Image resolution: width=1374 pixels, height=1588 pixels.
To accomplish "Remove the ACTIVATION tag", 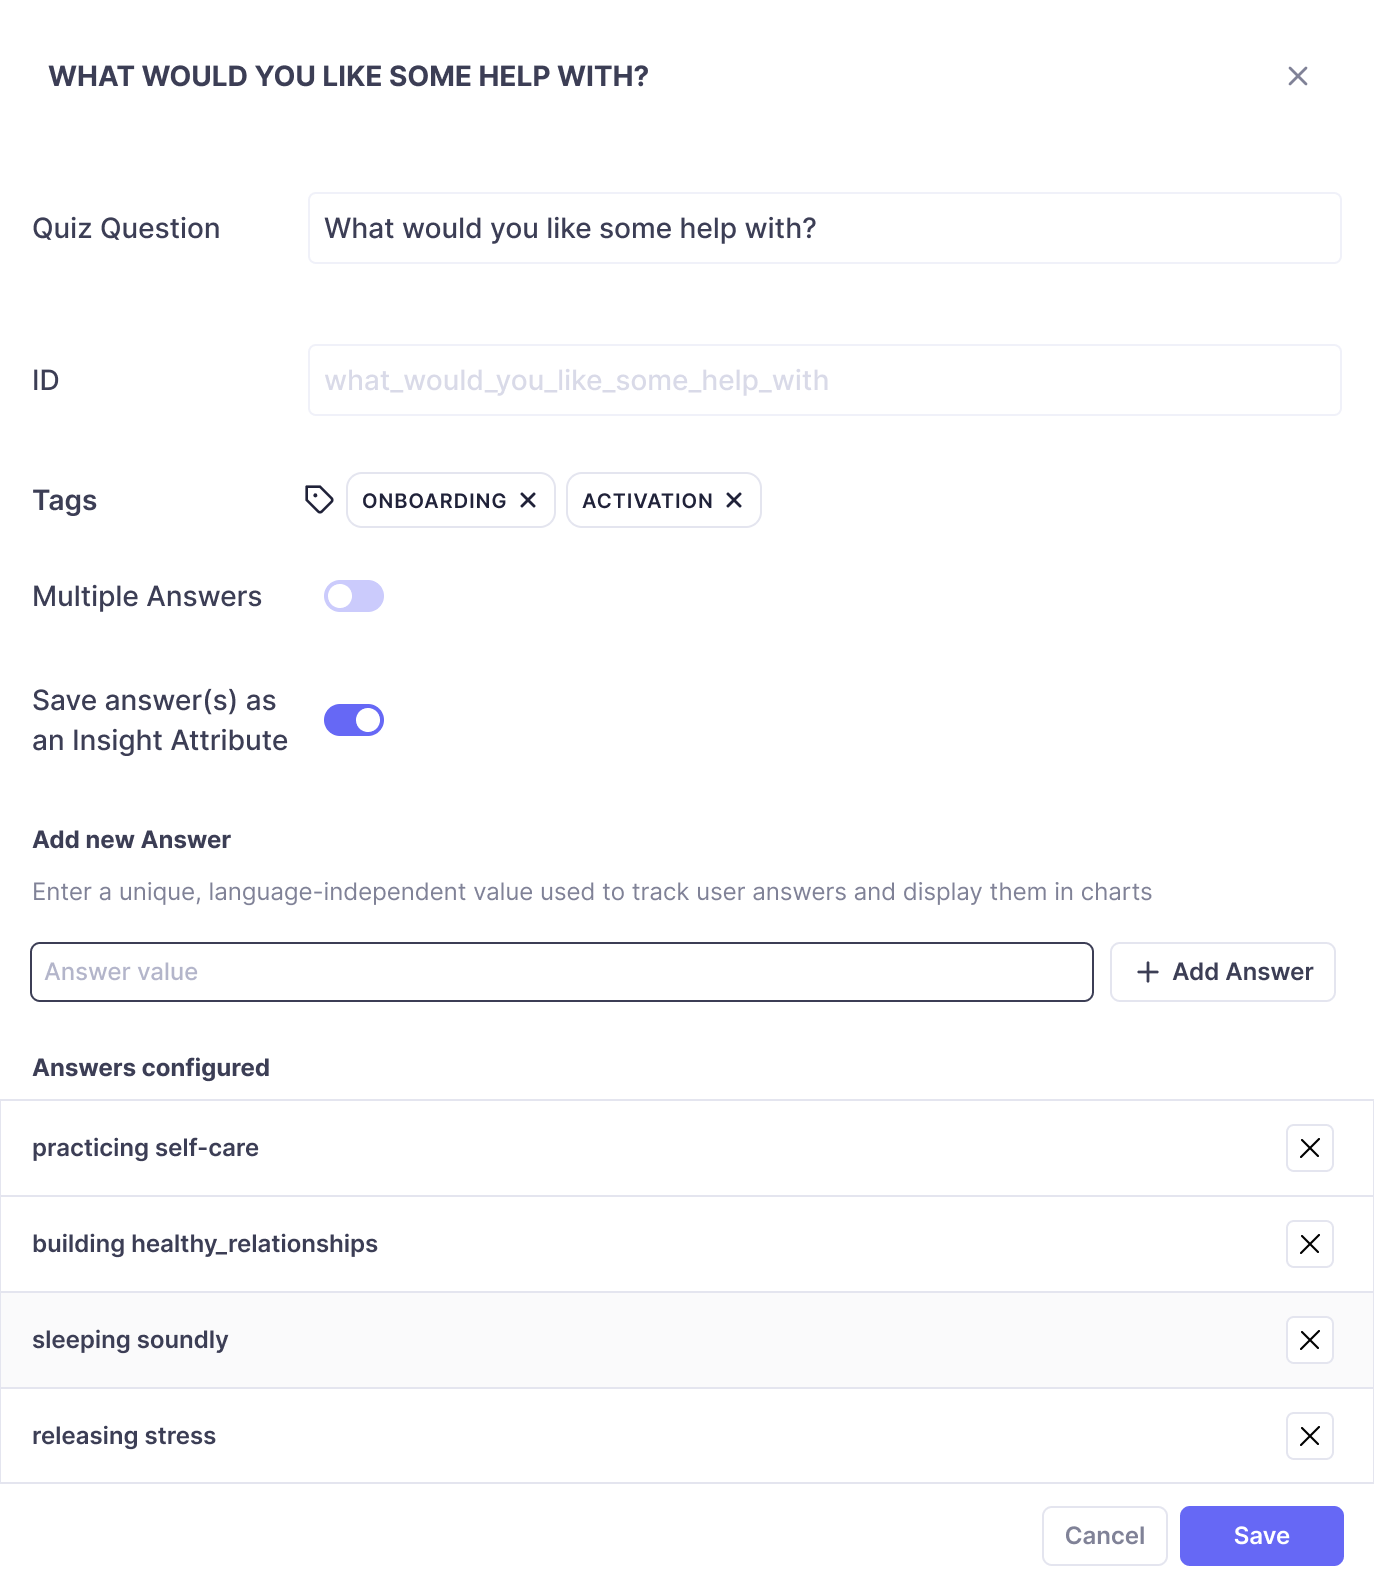I will 734,500.
